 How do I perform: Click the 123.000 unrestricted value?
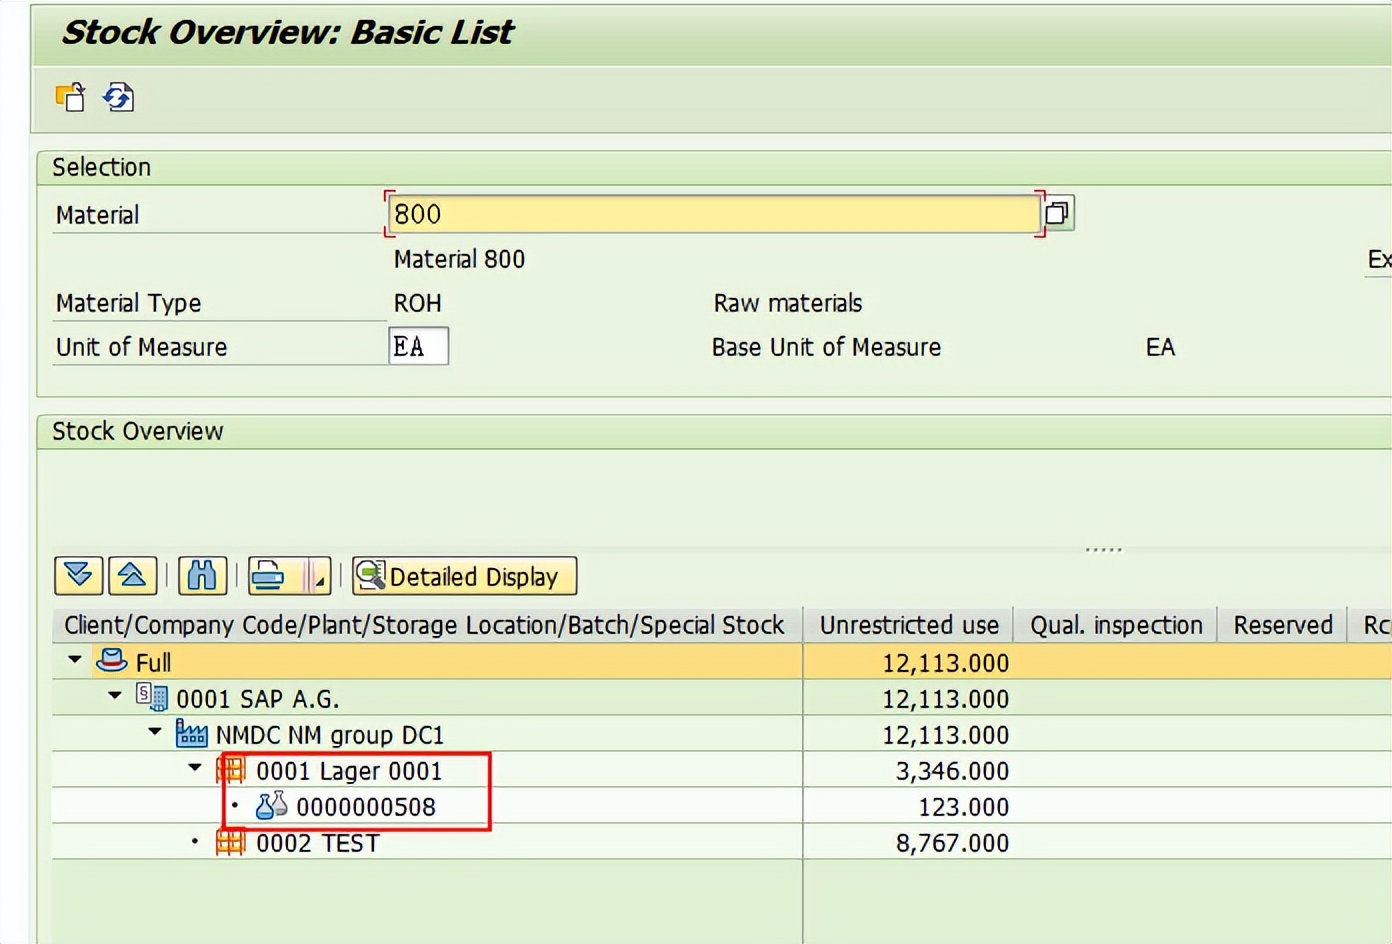point(964,807)
